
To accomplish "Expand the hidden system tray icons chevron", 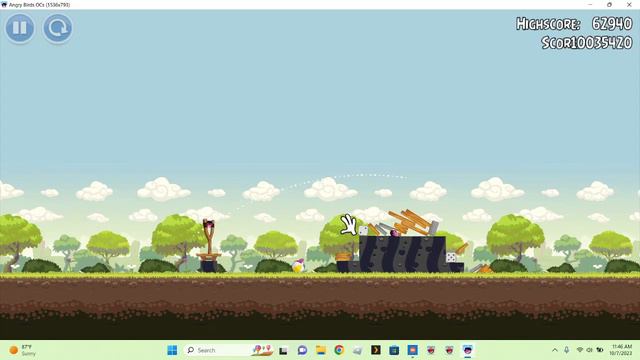I will (x=554, y=350).
